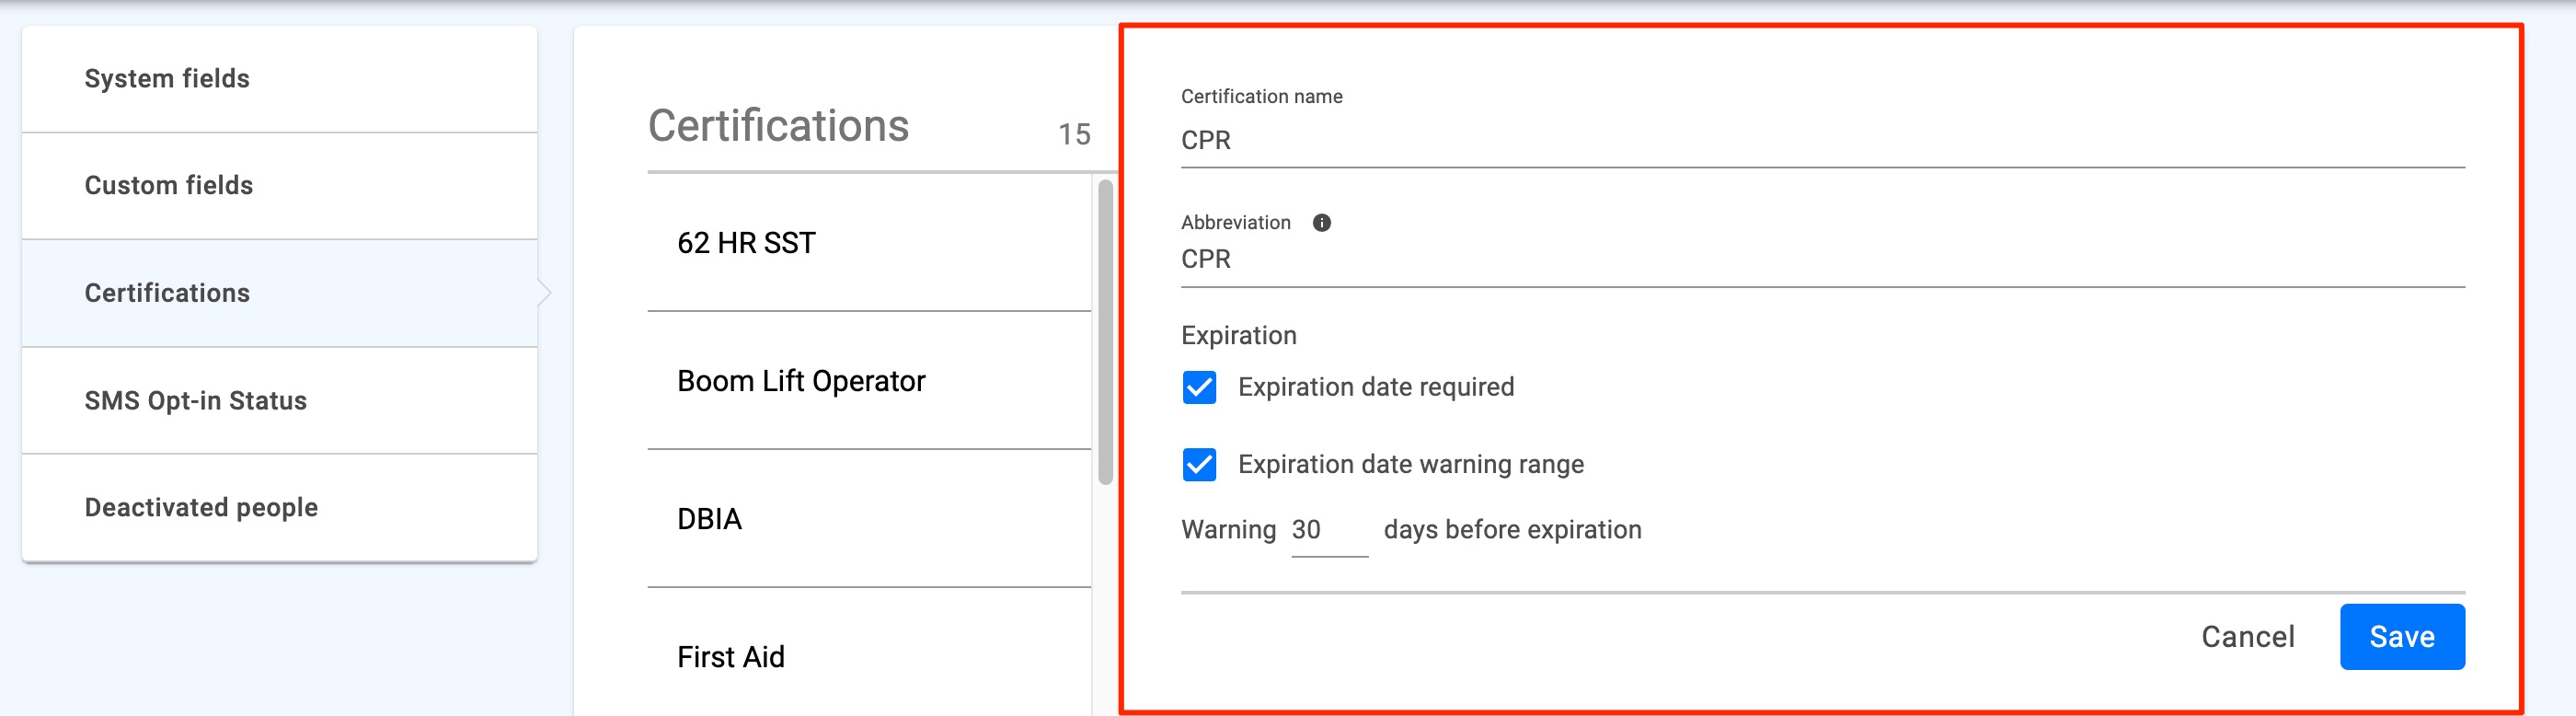Viewport: 2576px width, 716px height.
Task: Cancel editing the certification
Action: click(x=2248, y=637)
